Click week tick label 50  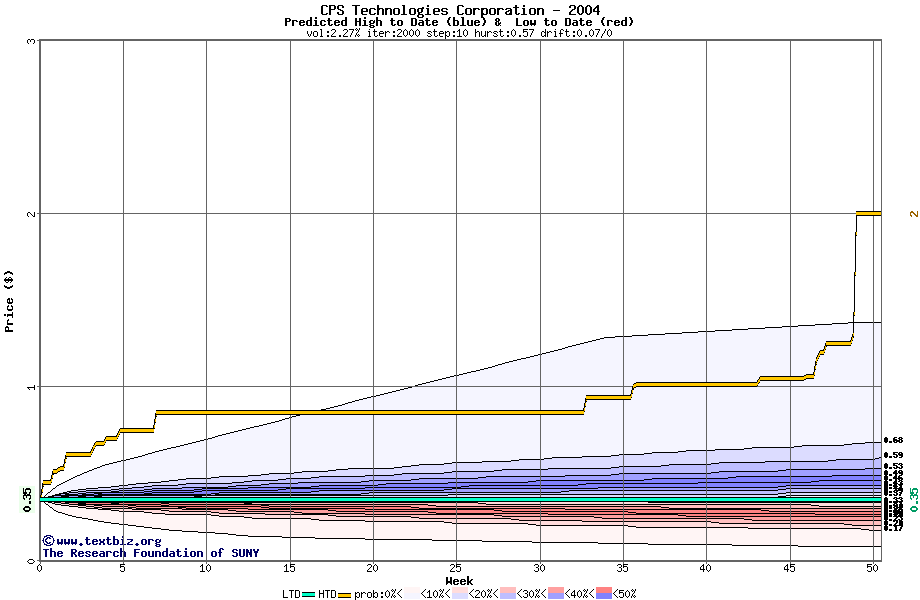[872, 568]
